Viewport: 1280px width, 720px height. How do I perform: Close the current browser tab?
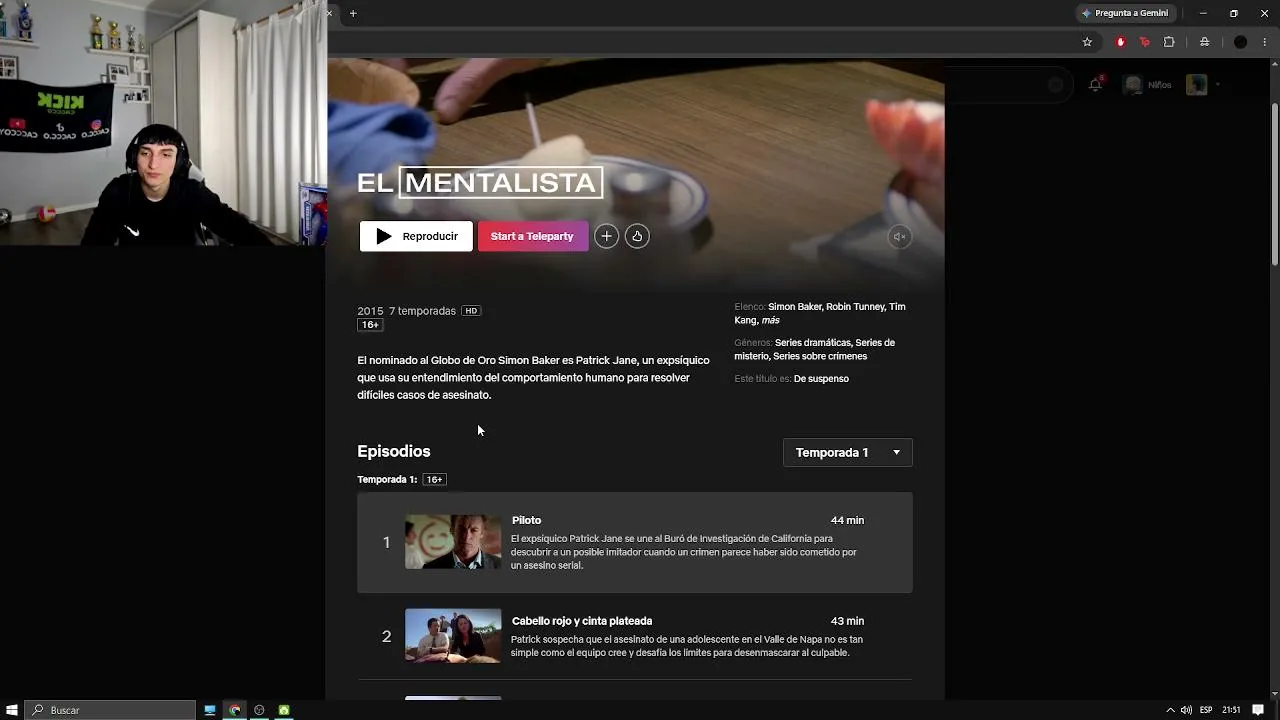[329, 13]
